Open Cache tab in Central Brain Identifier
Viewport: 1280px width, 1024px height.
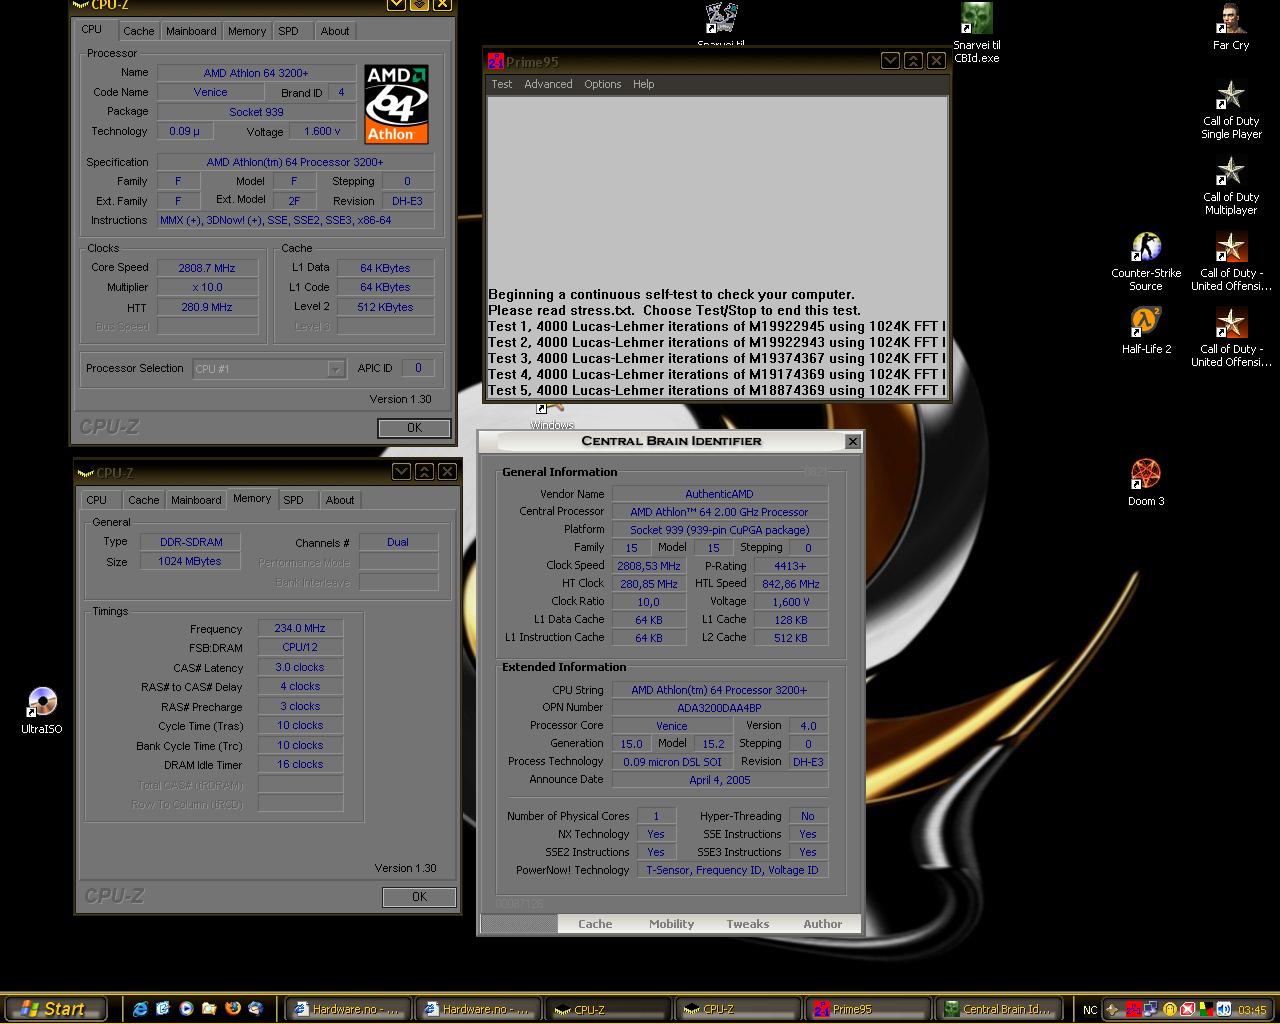[595, 924]
